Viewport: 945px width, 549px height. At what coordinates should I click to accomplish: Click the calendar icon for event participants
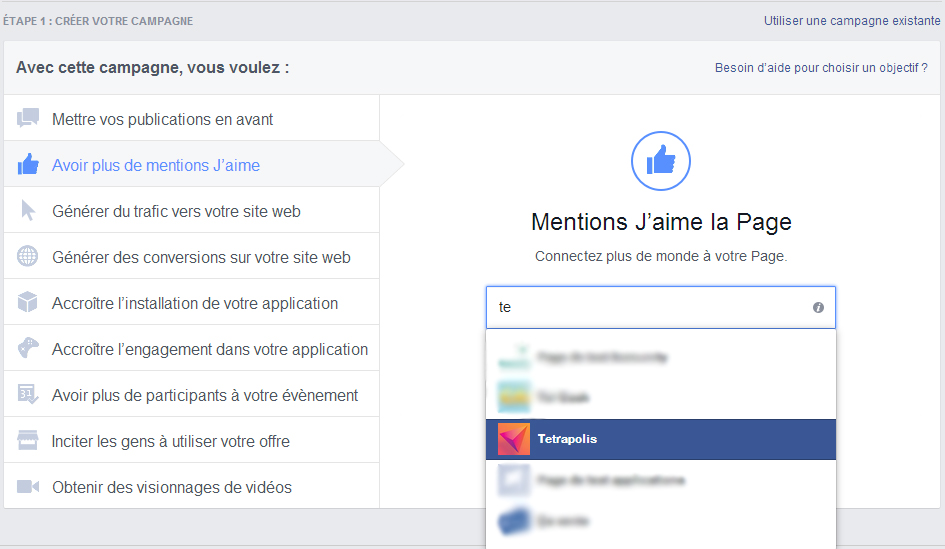pos(28,394)
